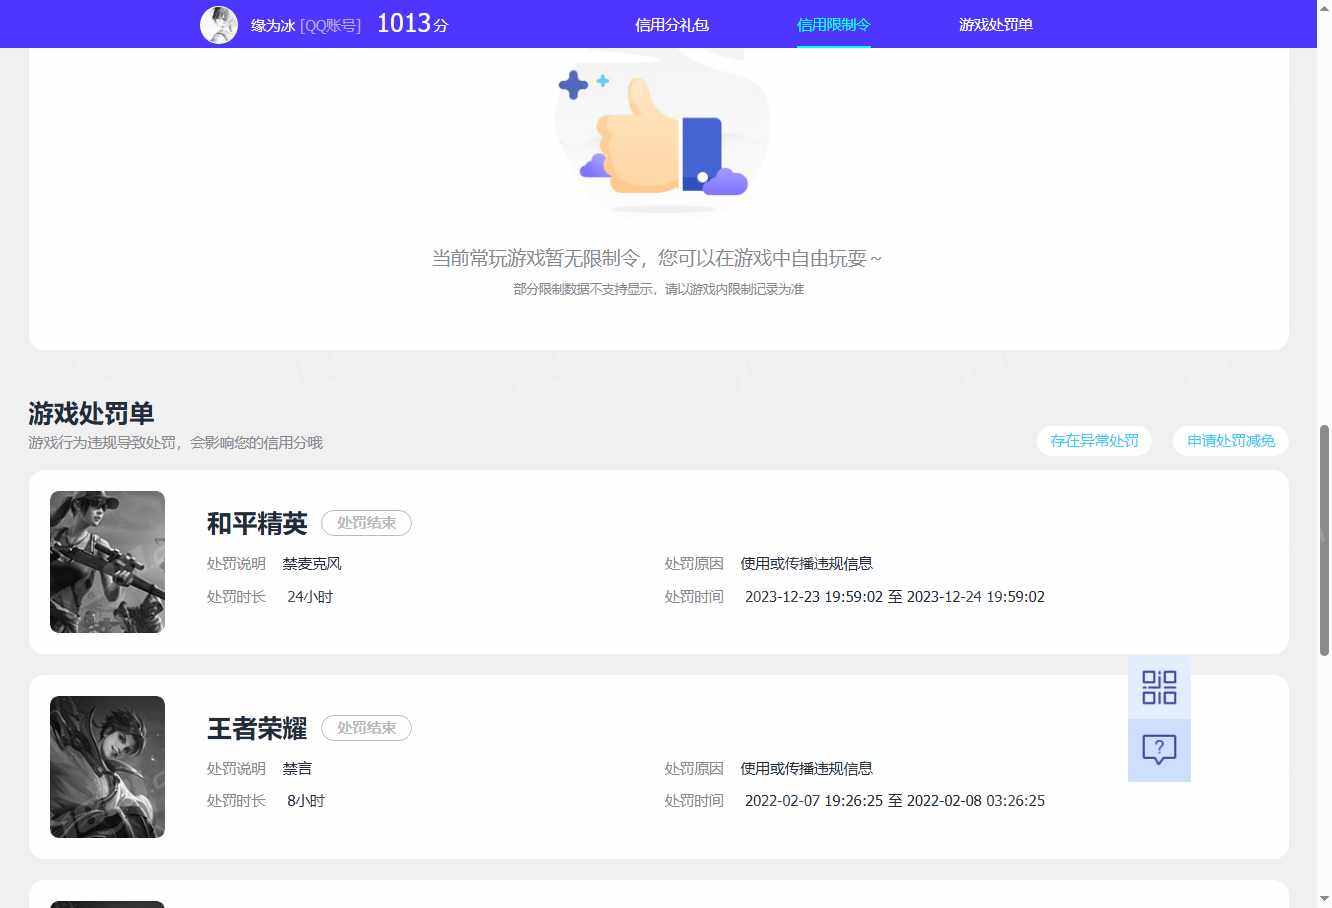Switch to the 信用限制令 tab
Image resolution: width=1332 pixels, height=908 pixels.
tap(833, 25)
